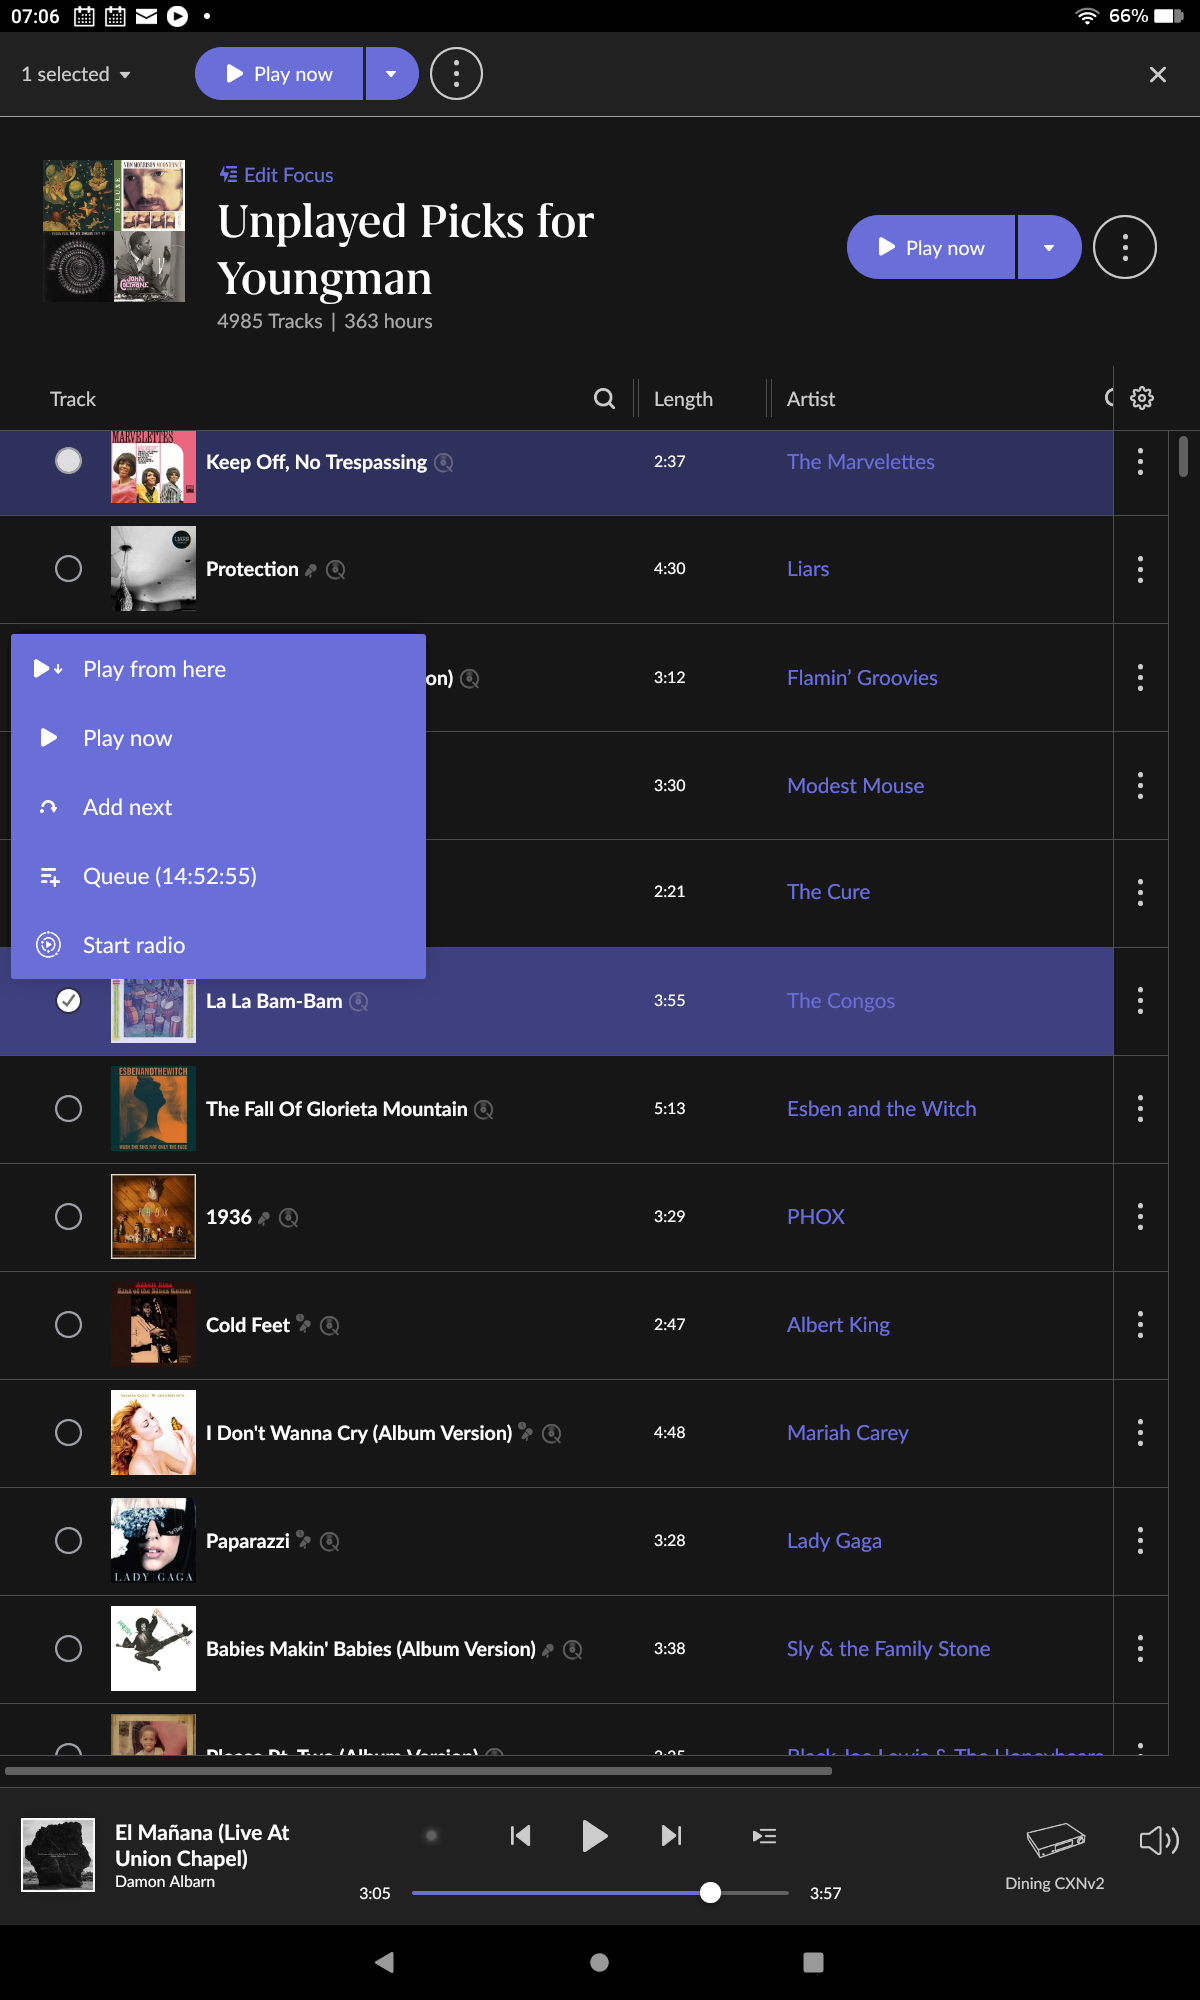Select Dining CXNv2 output zone icon
Screen dimensions: 1200x2000
point(1055,1840)
